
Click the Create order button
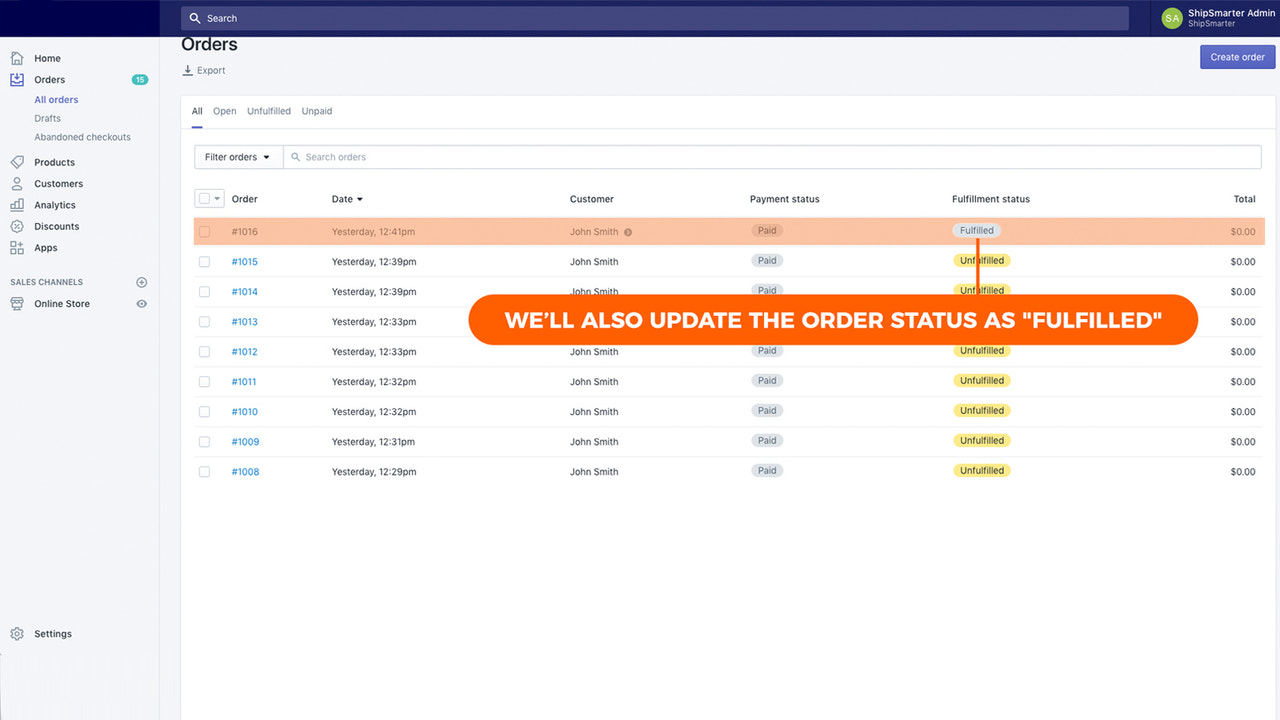click(x=1237, y=57)
